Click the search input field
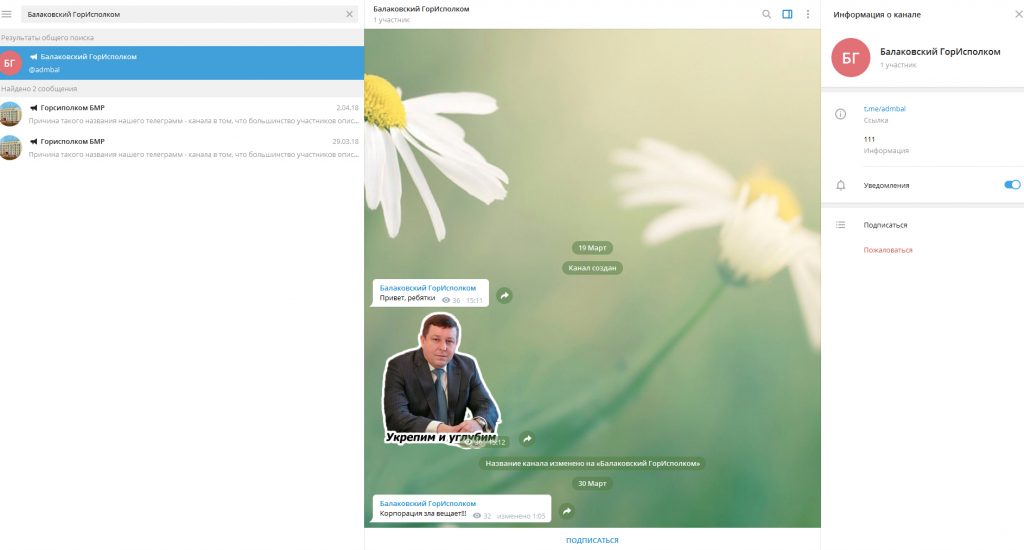This screenshot has width=1024, height=550. [x=180, y=14]
